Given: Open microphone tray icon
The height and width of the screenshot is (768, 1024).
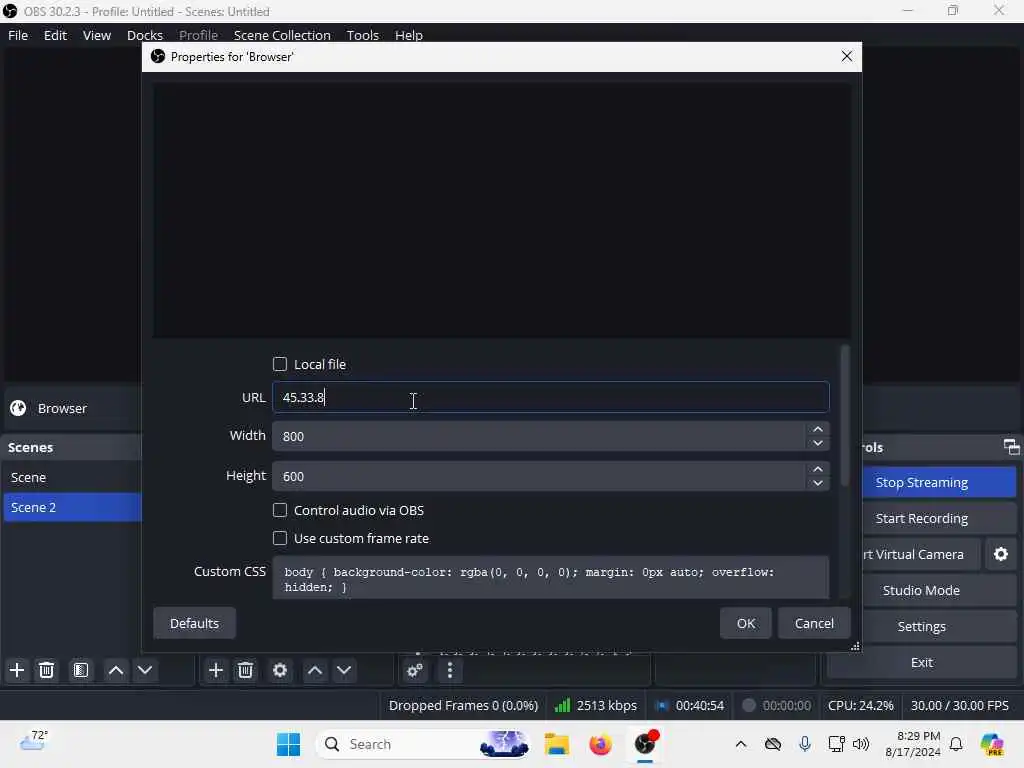Looking at the screenshot, I should (x=805, y=744).
